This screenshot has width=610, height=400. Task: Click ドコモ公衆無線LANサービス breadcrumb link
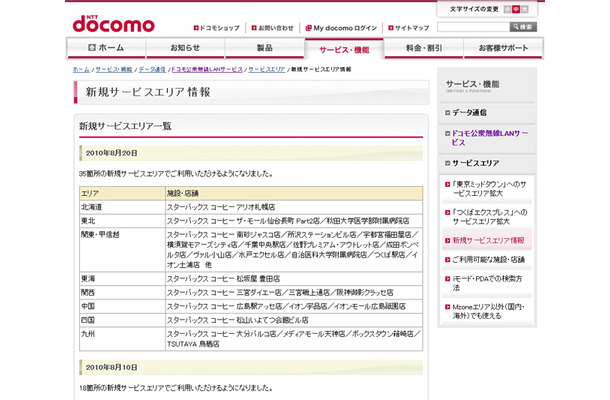pyautogui.click(x=207, y=70)
